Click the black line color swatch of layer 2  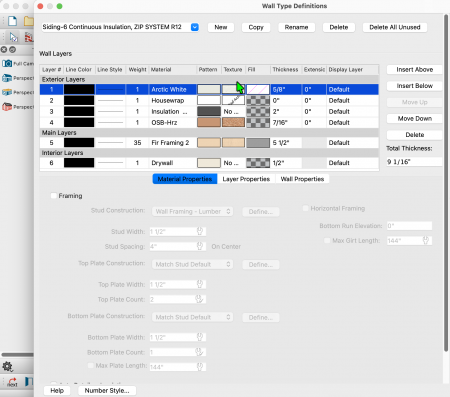pos(79,100)
